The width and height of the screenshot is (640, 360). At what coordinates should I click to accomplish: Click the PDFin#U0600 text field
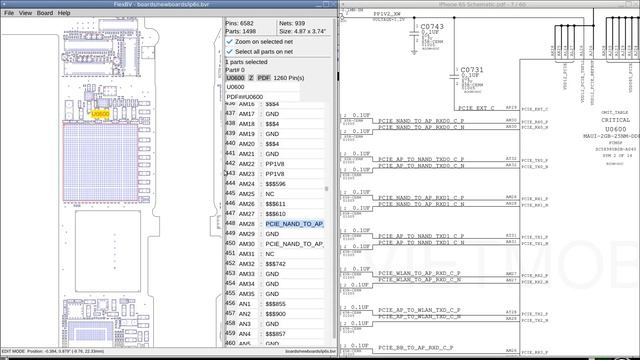[x=262, y=97]
